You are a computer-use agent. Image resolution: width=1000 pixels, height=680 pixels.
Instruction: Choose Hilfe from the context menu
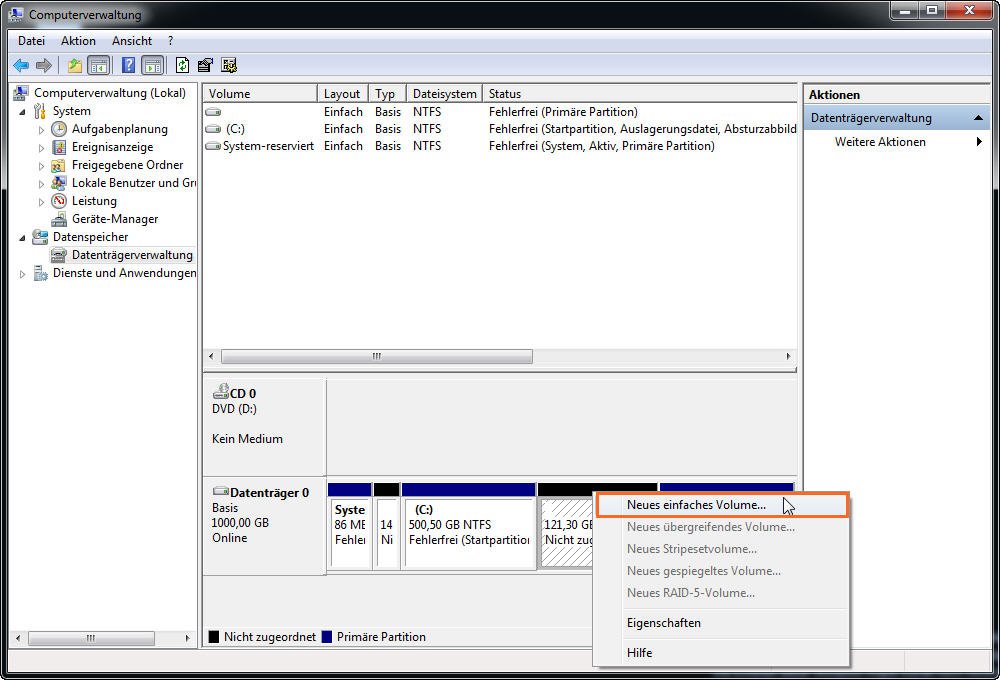tap(722, 653)
